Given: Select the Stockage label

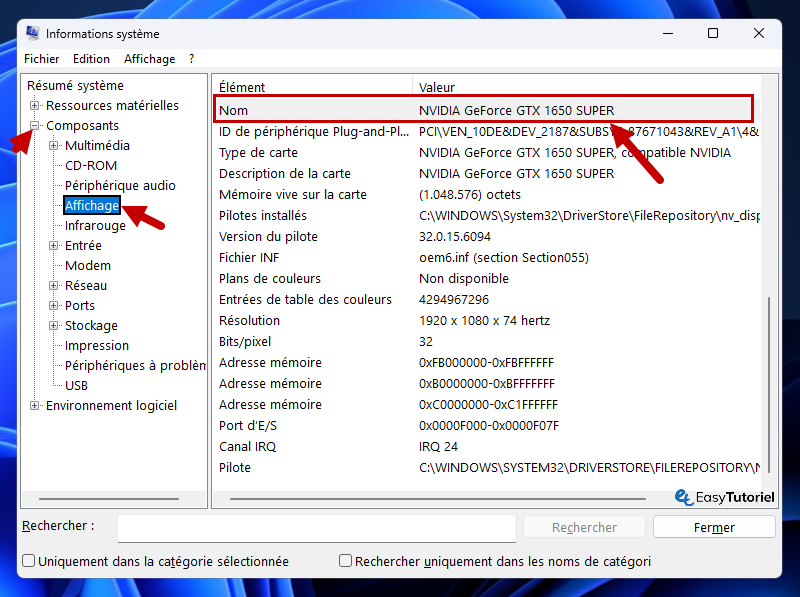Looking at the screenshot, I should click(x=91, y=325).
